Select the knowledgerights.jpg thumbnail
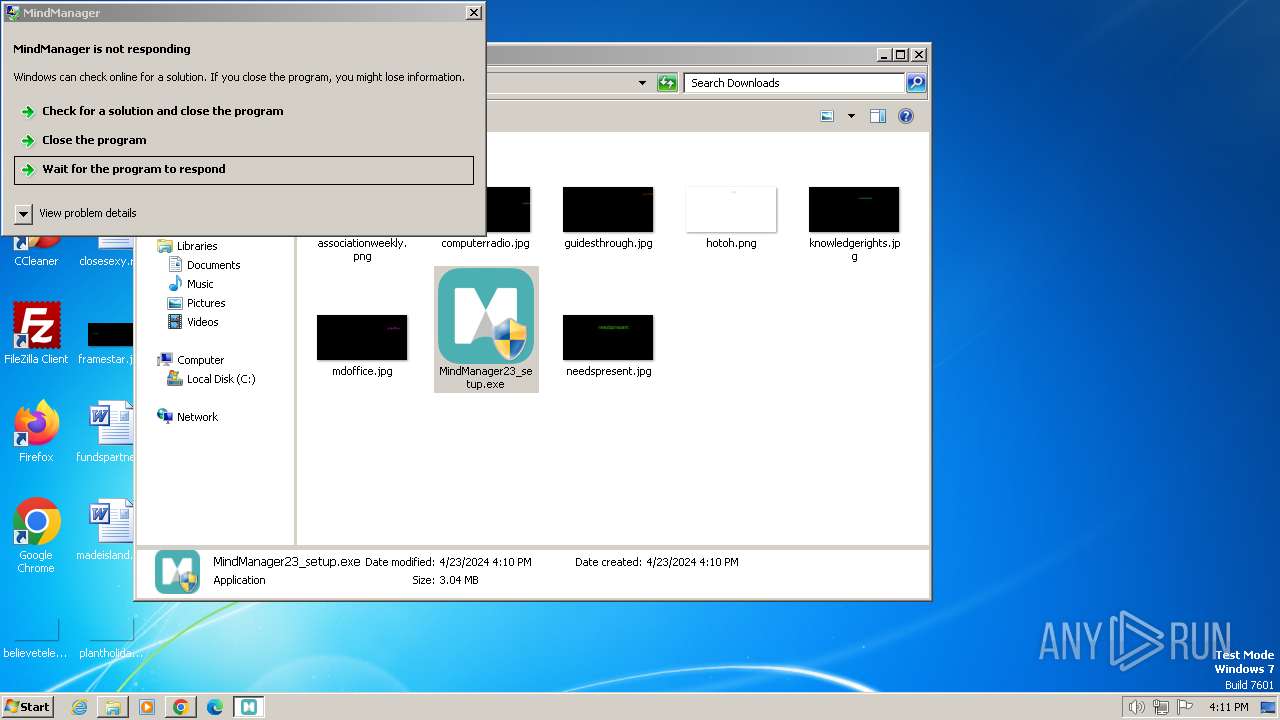Image resolution: width=1280 pixels, height=720 pixels. click(854, 210)
